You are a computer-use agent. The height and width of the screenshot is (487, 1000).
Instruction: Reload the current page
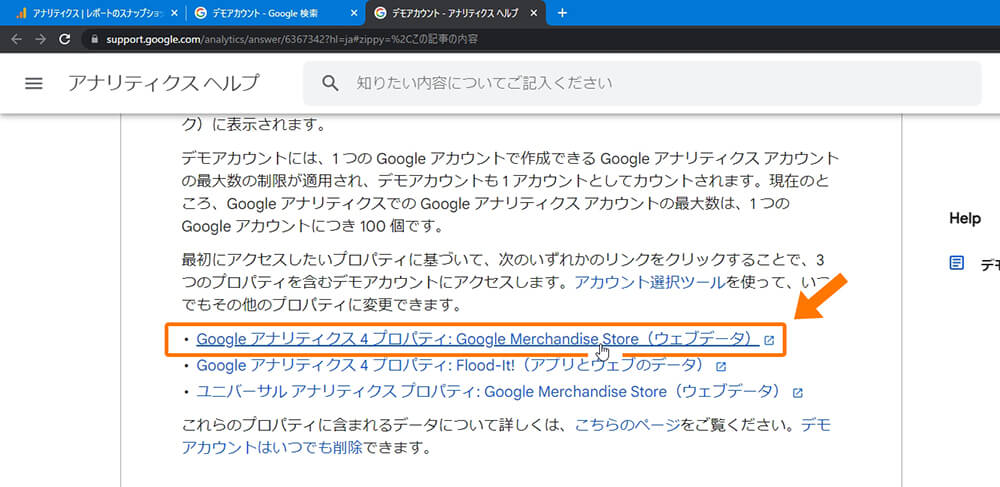64,39
